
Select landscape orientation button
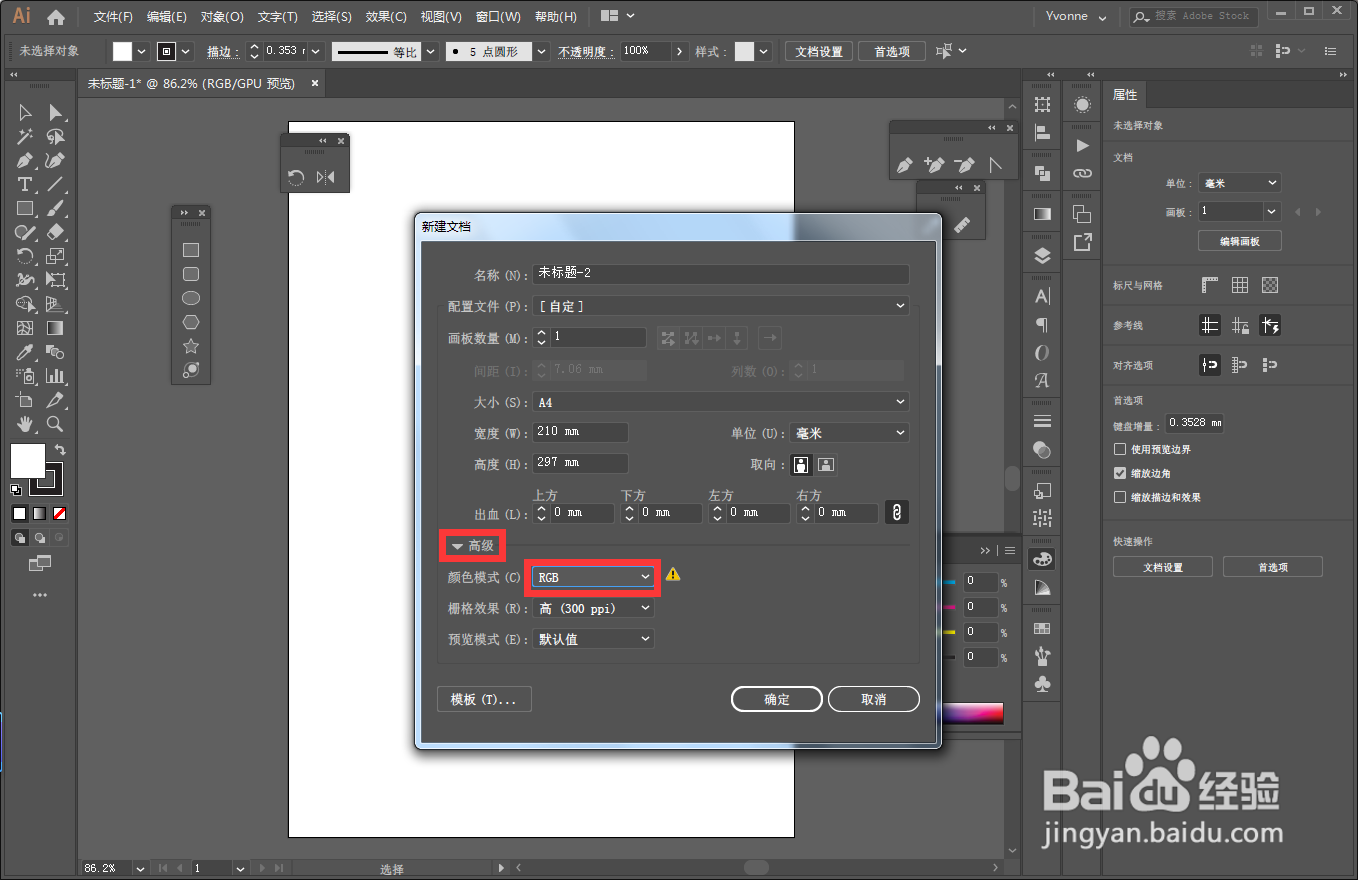(x=826, y=465)
